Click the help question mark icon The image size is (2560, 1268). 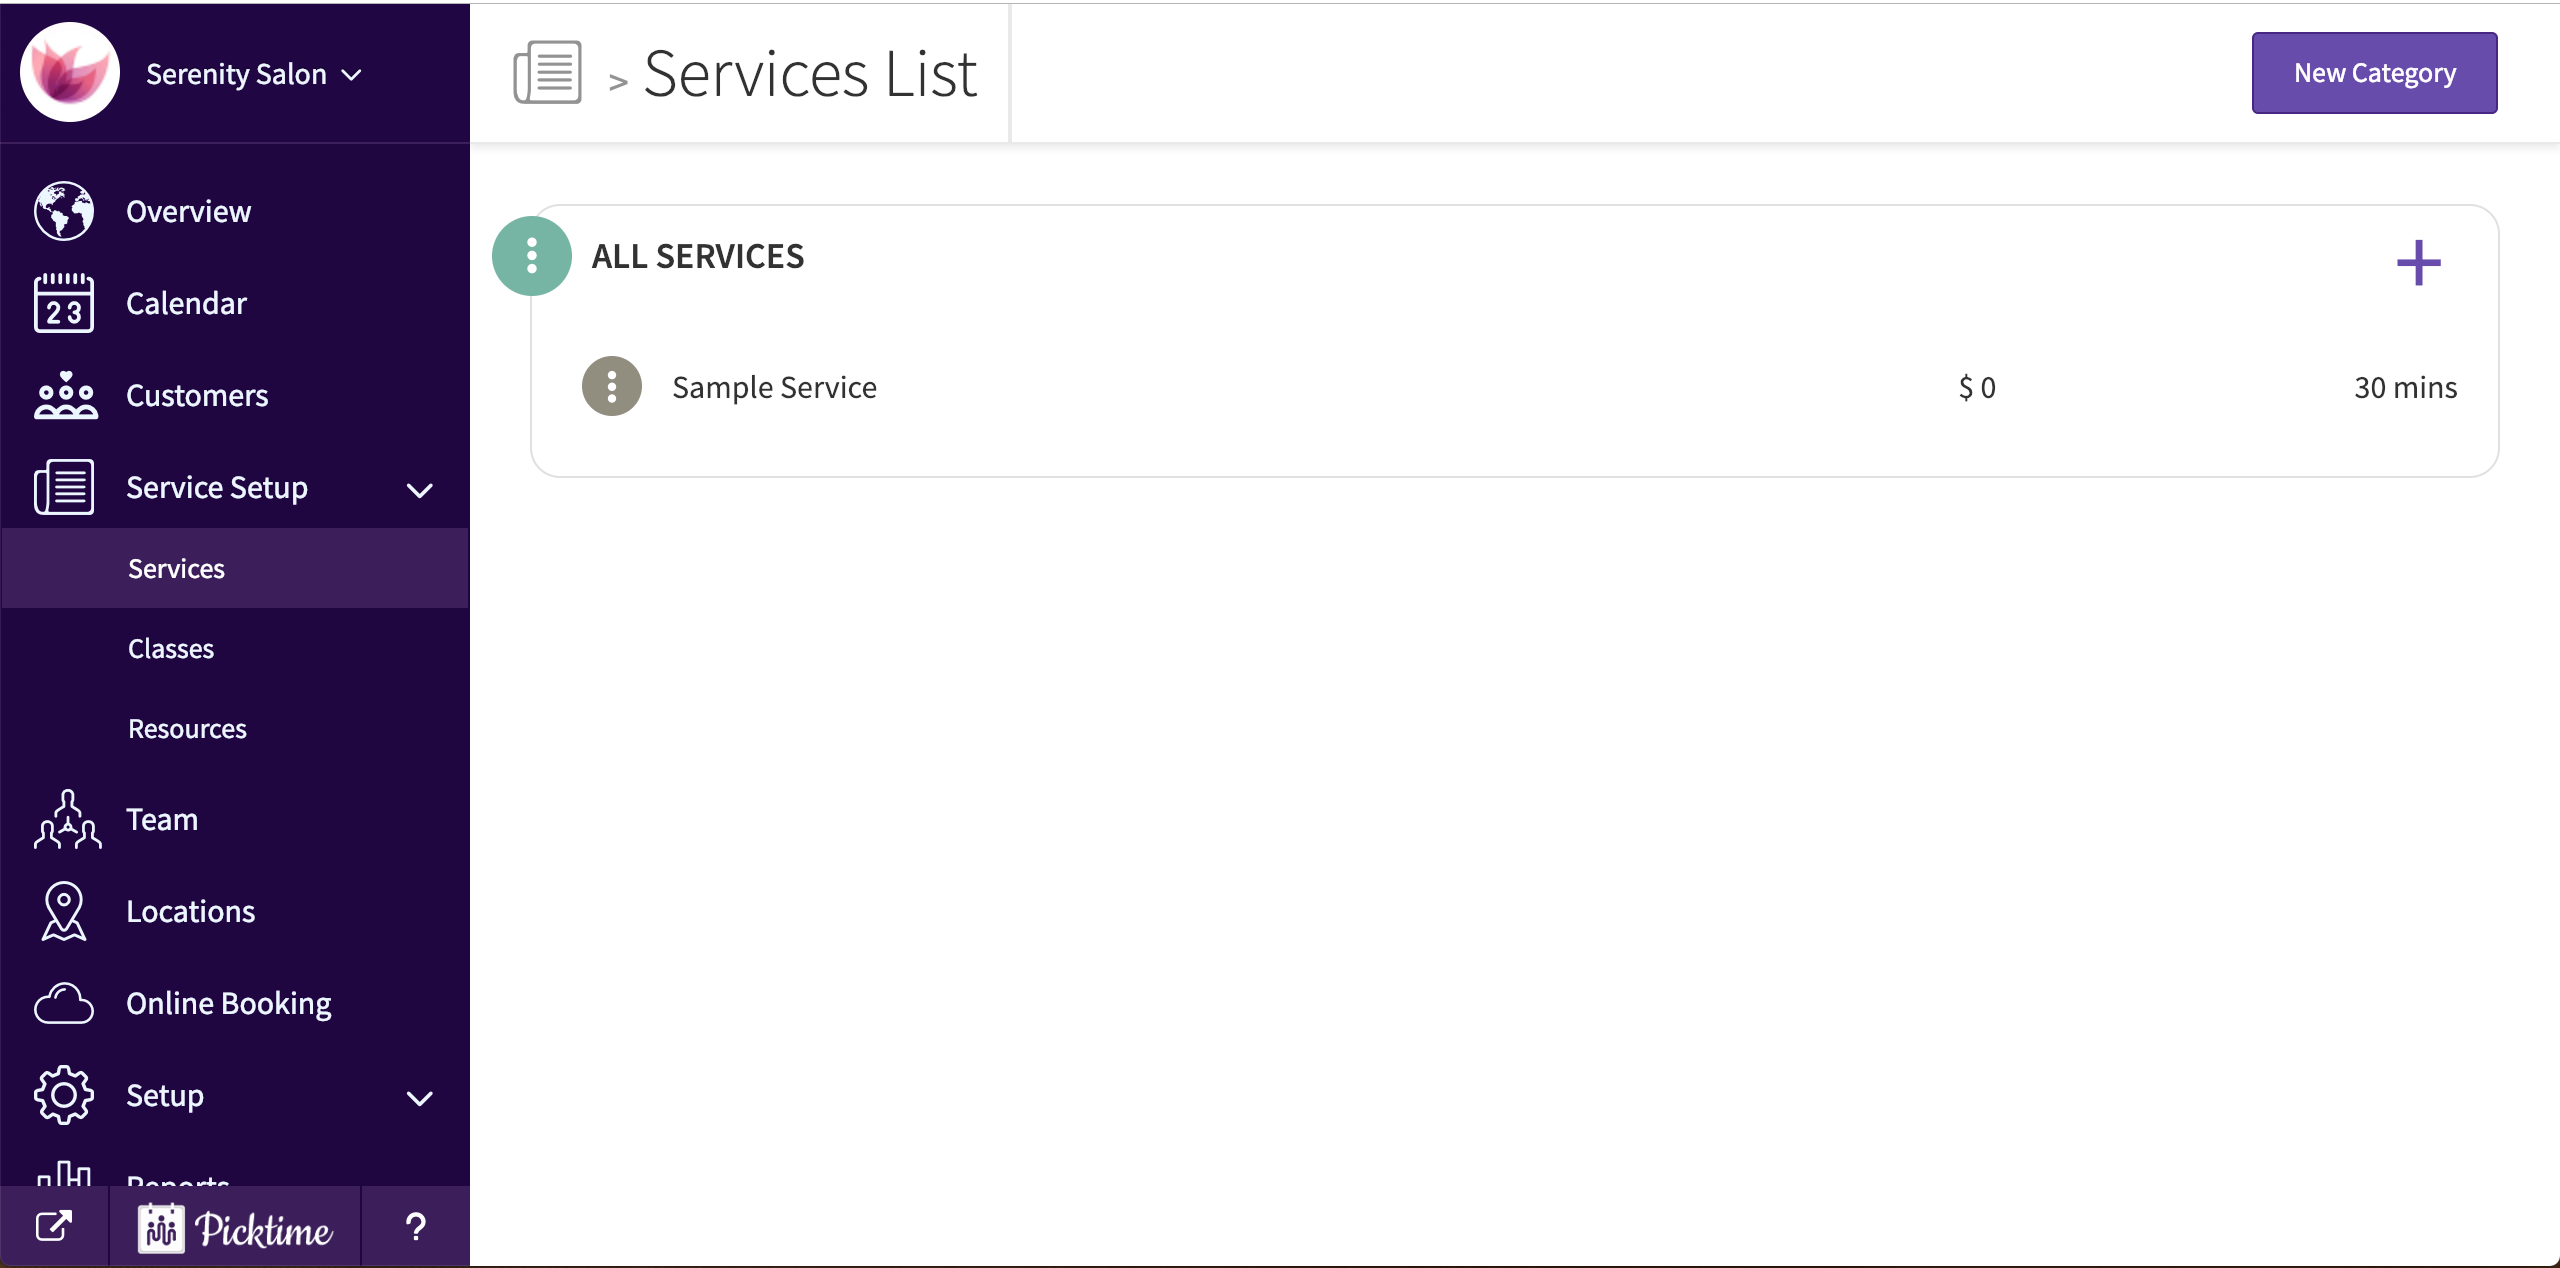click(415, 1226)
